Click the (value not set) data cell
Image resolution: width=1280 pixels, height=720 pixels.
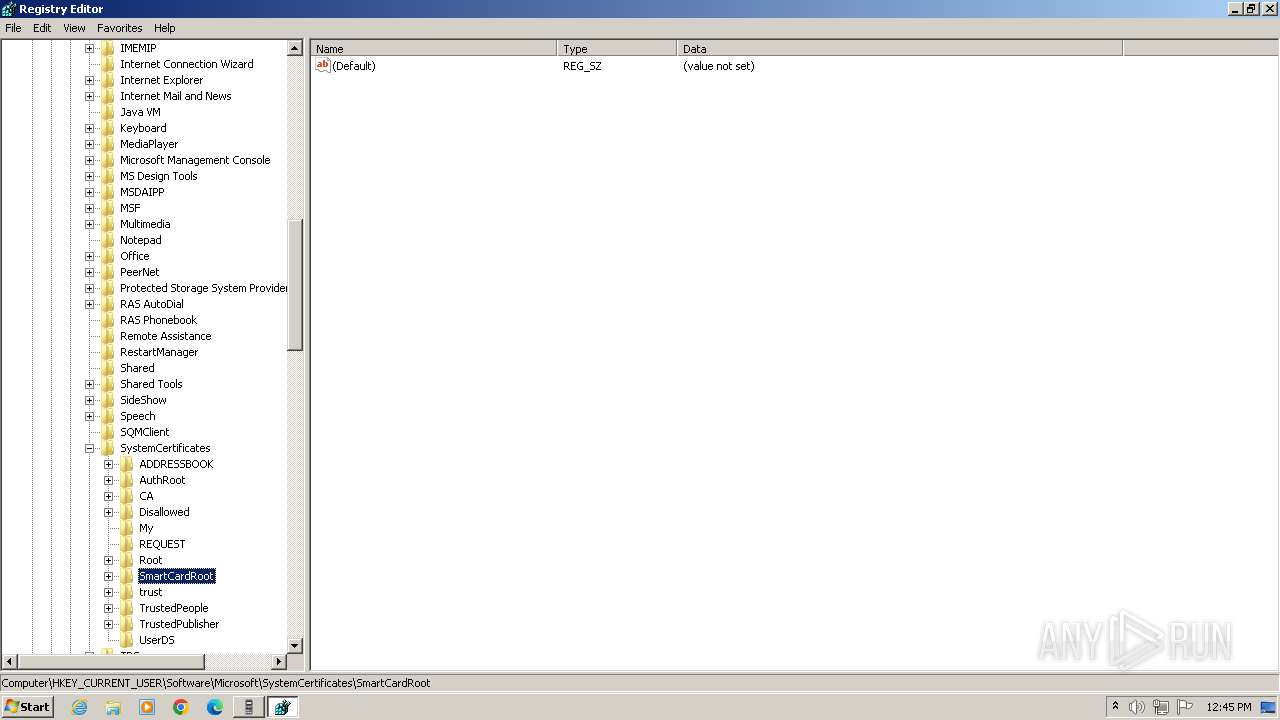719,66
